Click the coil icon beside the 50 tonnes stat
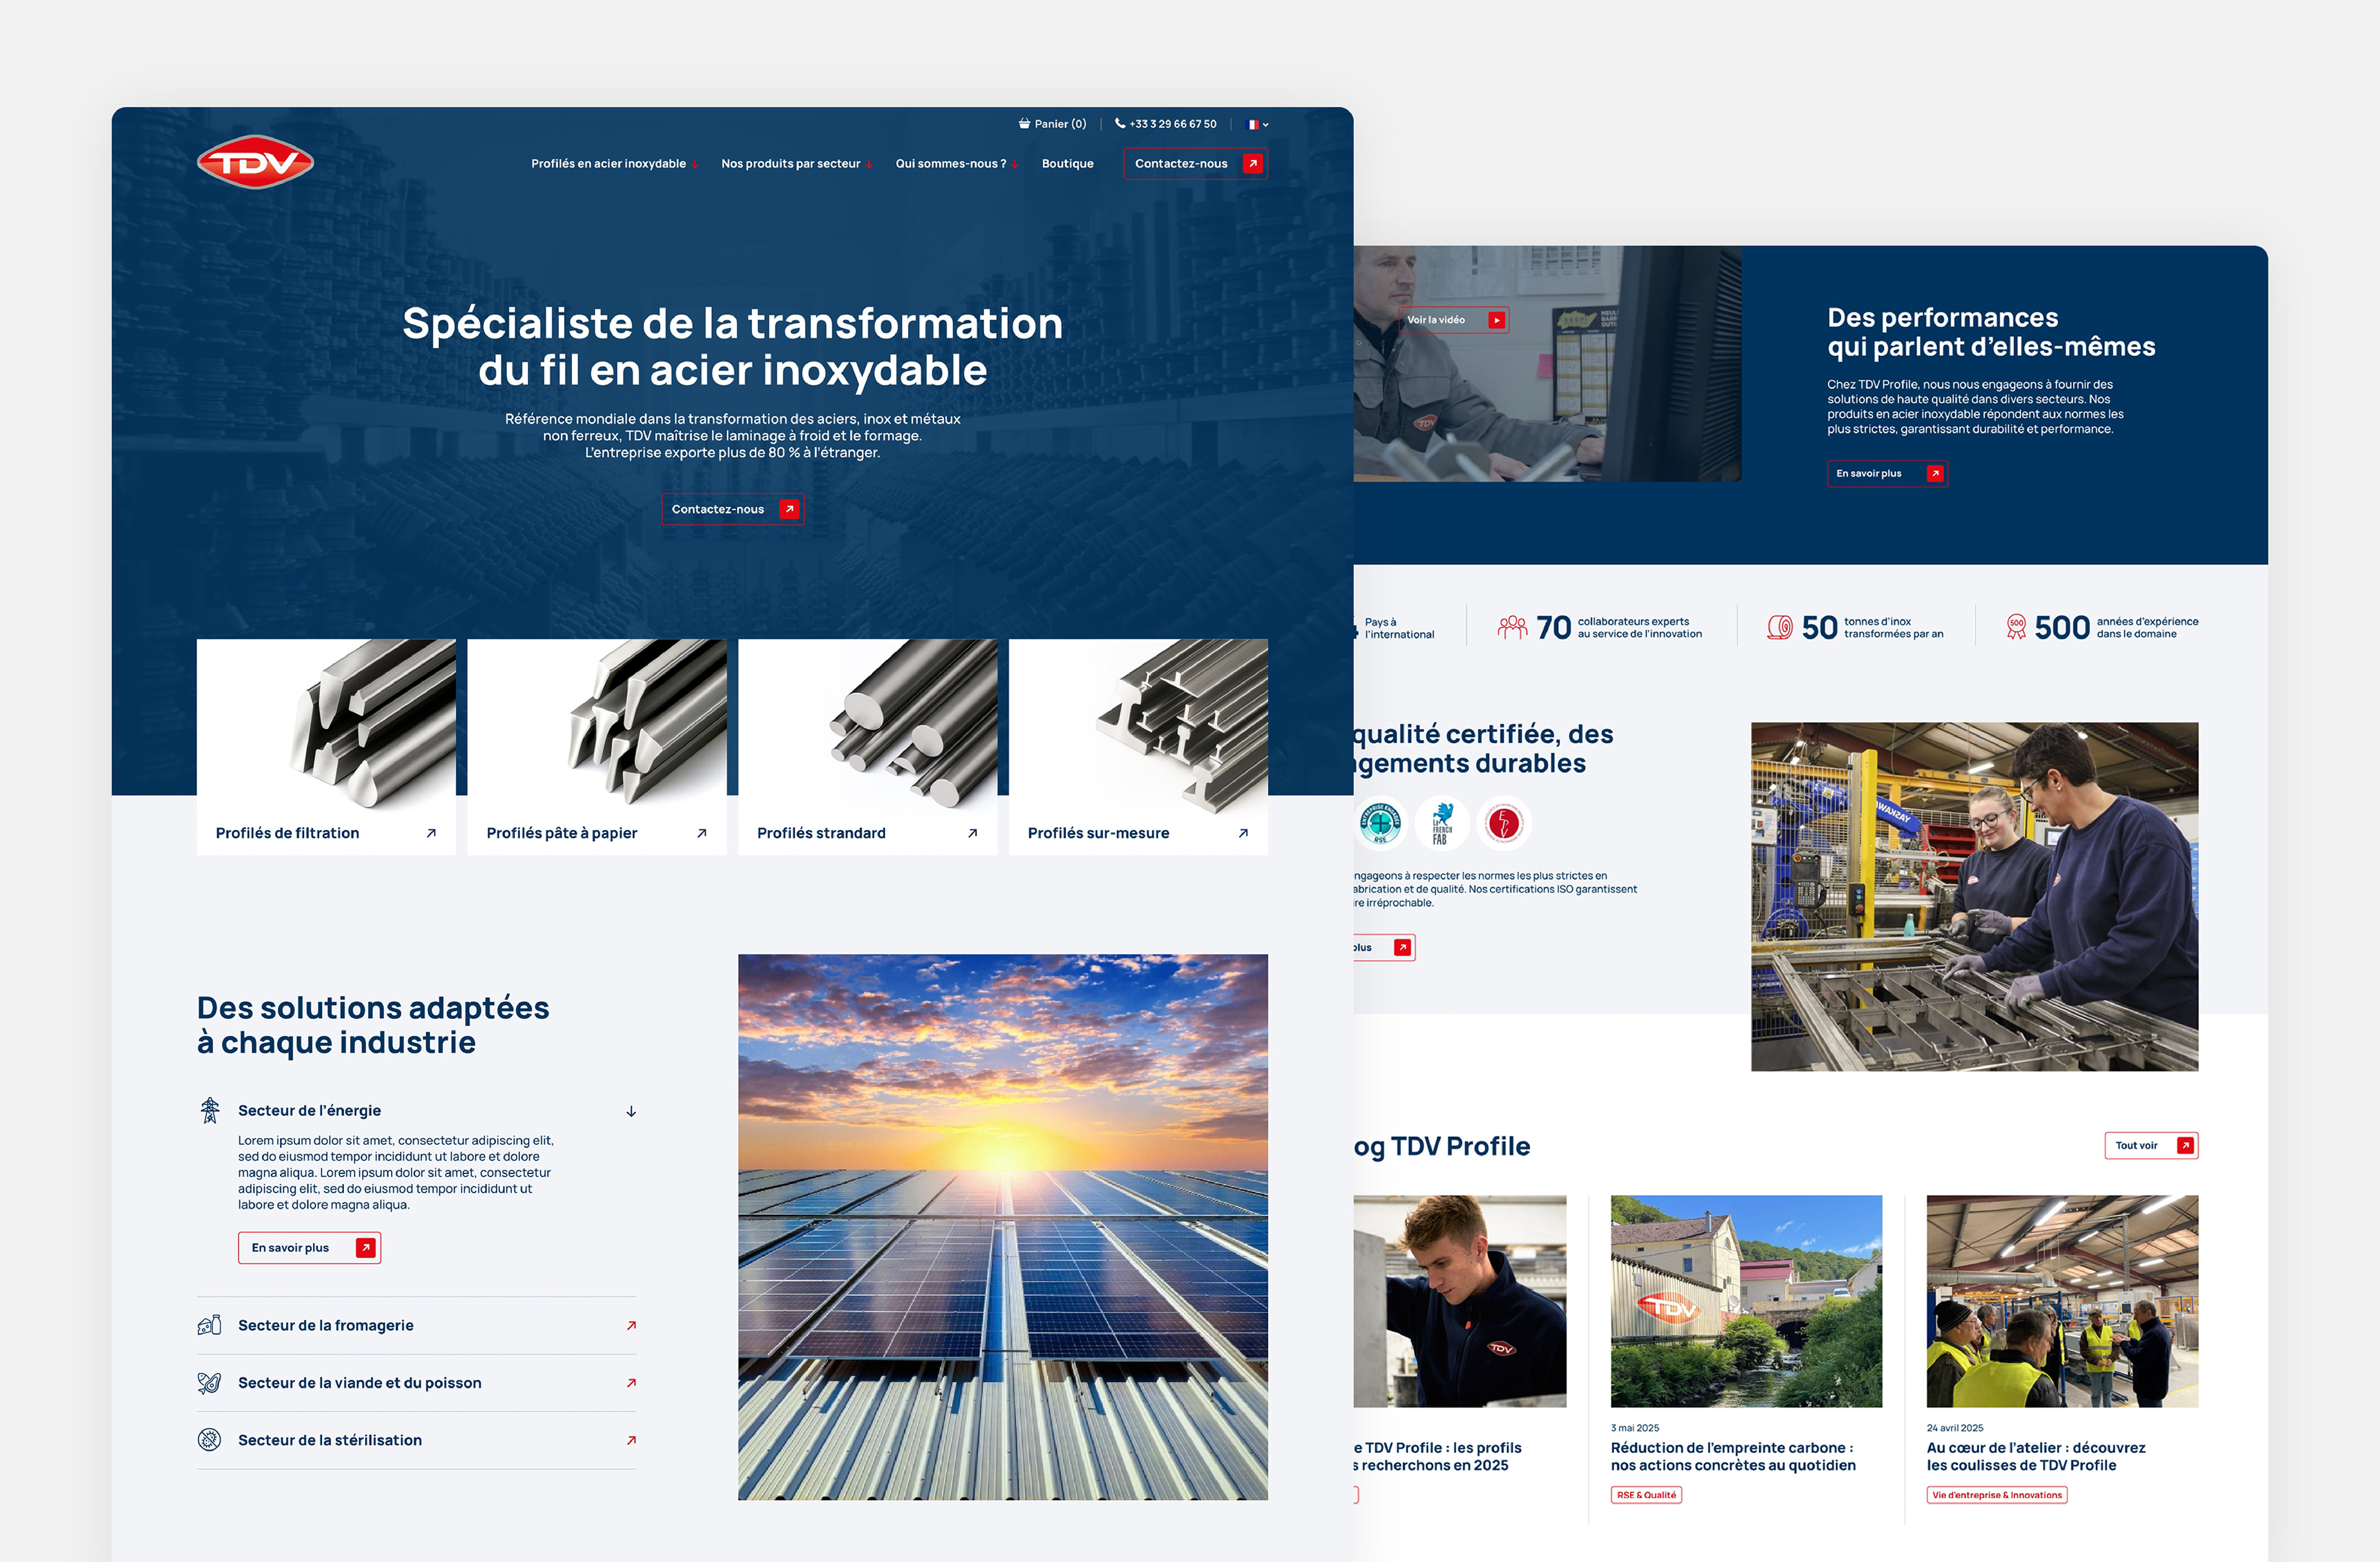2380x1562 pixels. (1780, 627)
